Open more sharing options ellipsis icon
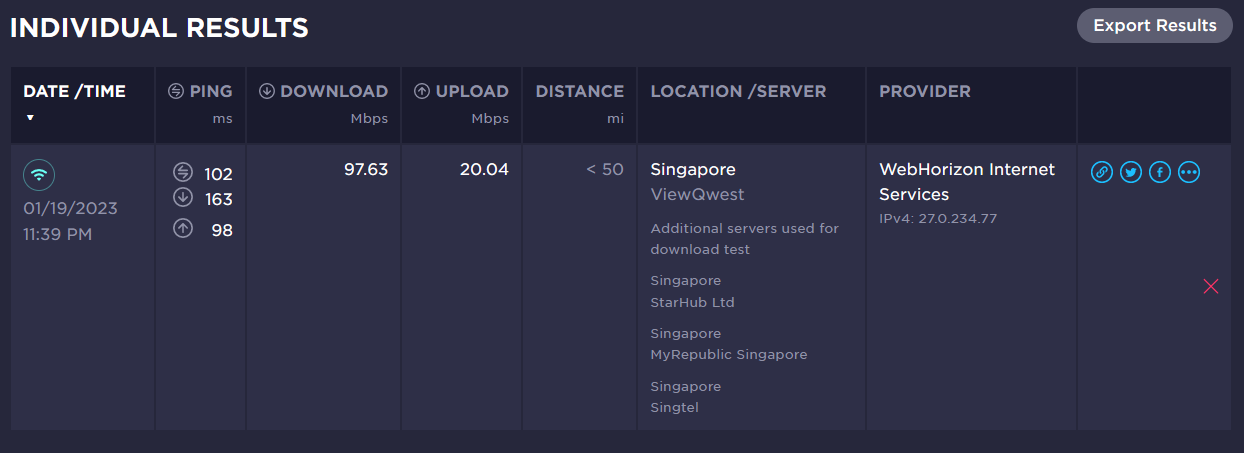Viewport: 1244px width, 453px height. pyautogui.click(x=1189, y=172)
